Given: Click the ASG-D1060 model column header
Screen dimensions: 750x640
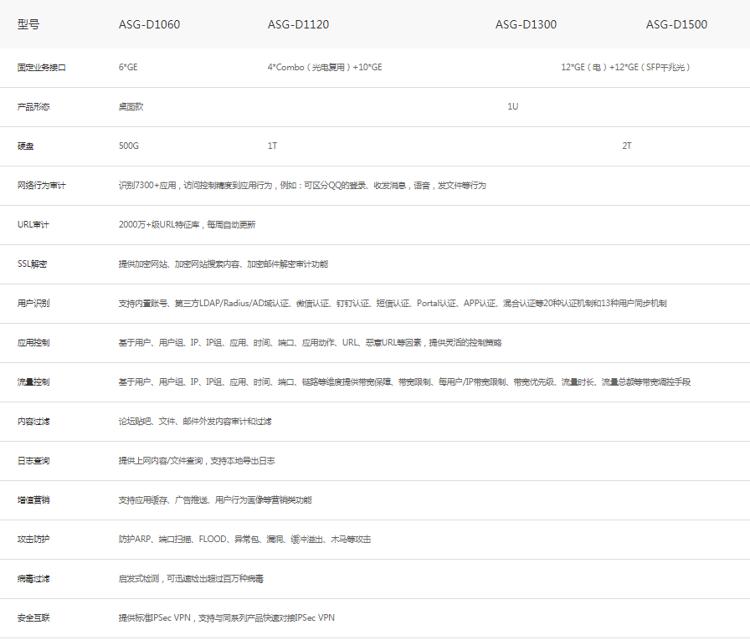Looking at the screenshot, I should pos(149,24).
